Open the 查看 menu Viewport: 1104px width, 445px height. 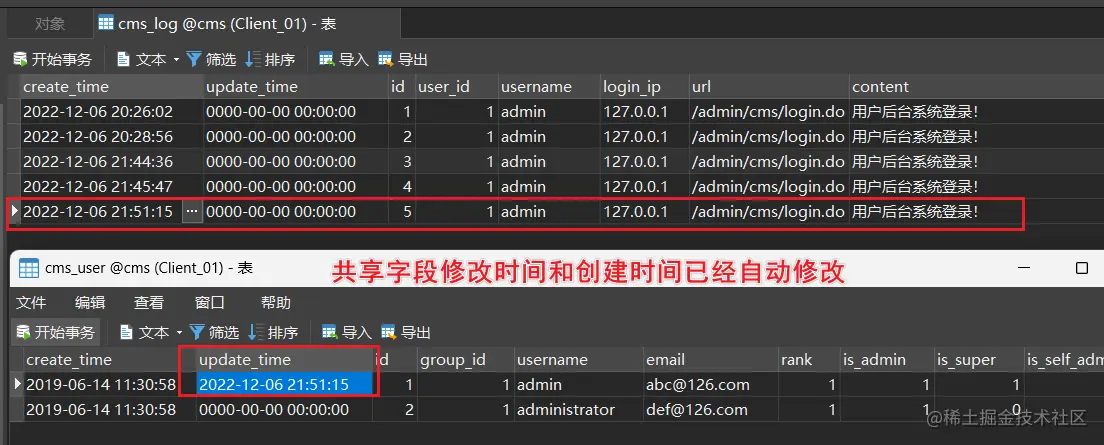[x=149, y=303]
